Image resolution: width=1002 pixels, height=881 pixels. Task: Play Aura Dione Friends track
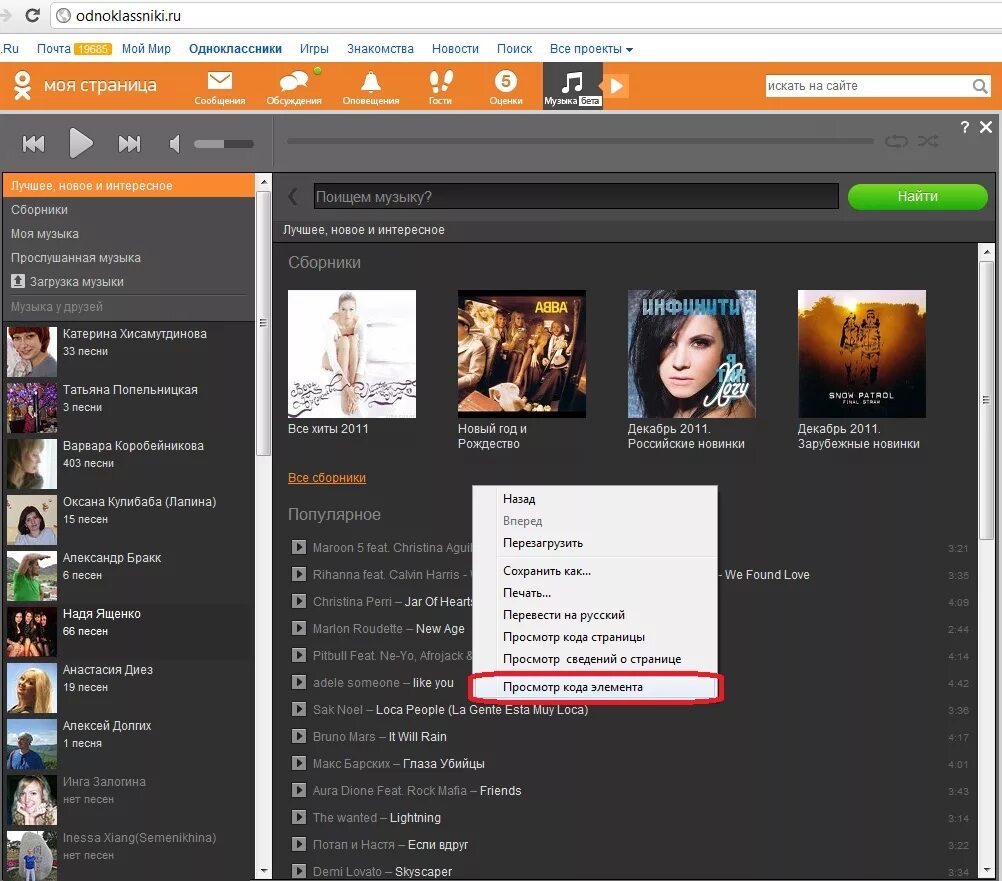pyautogui.click(x=298, y=790)
